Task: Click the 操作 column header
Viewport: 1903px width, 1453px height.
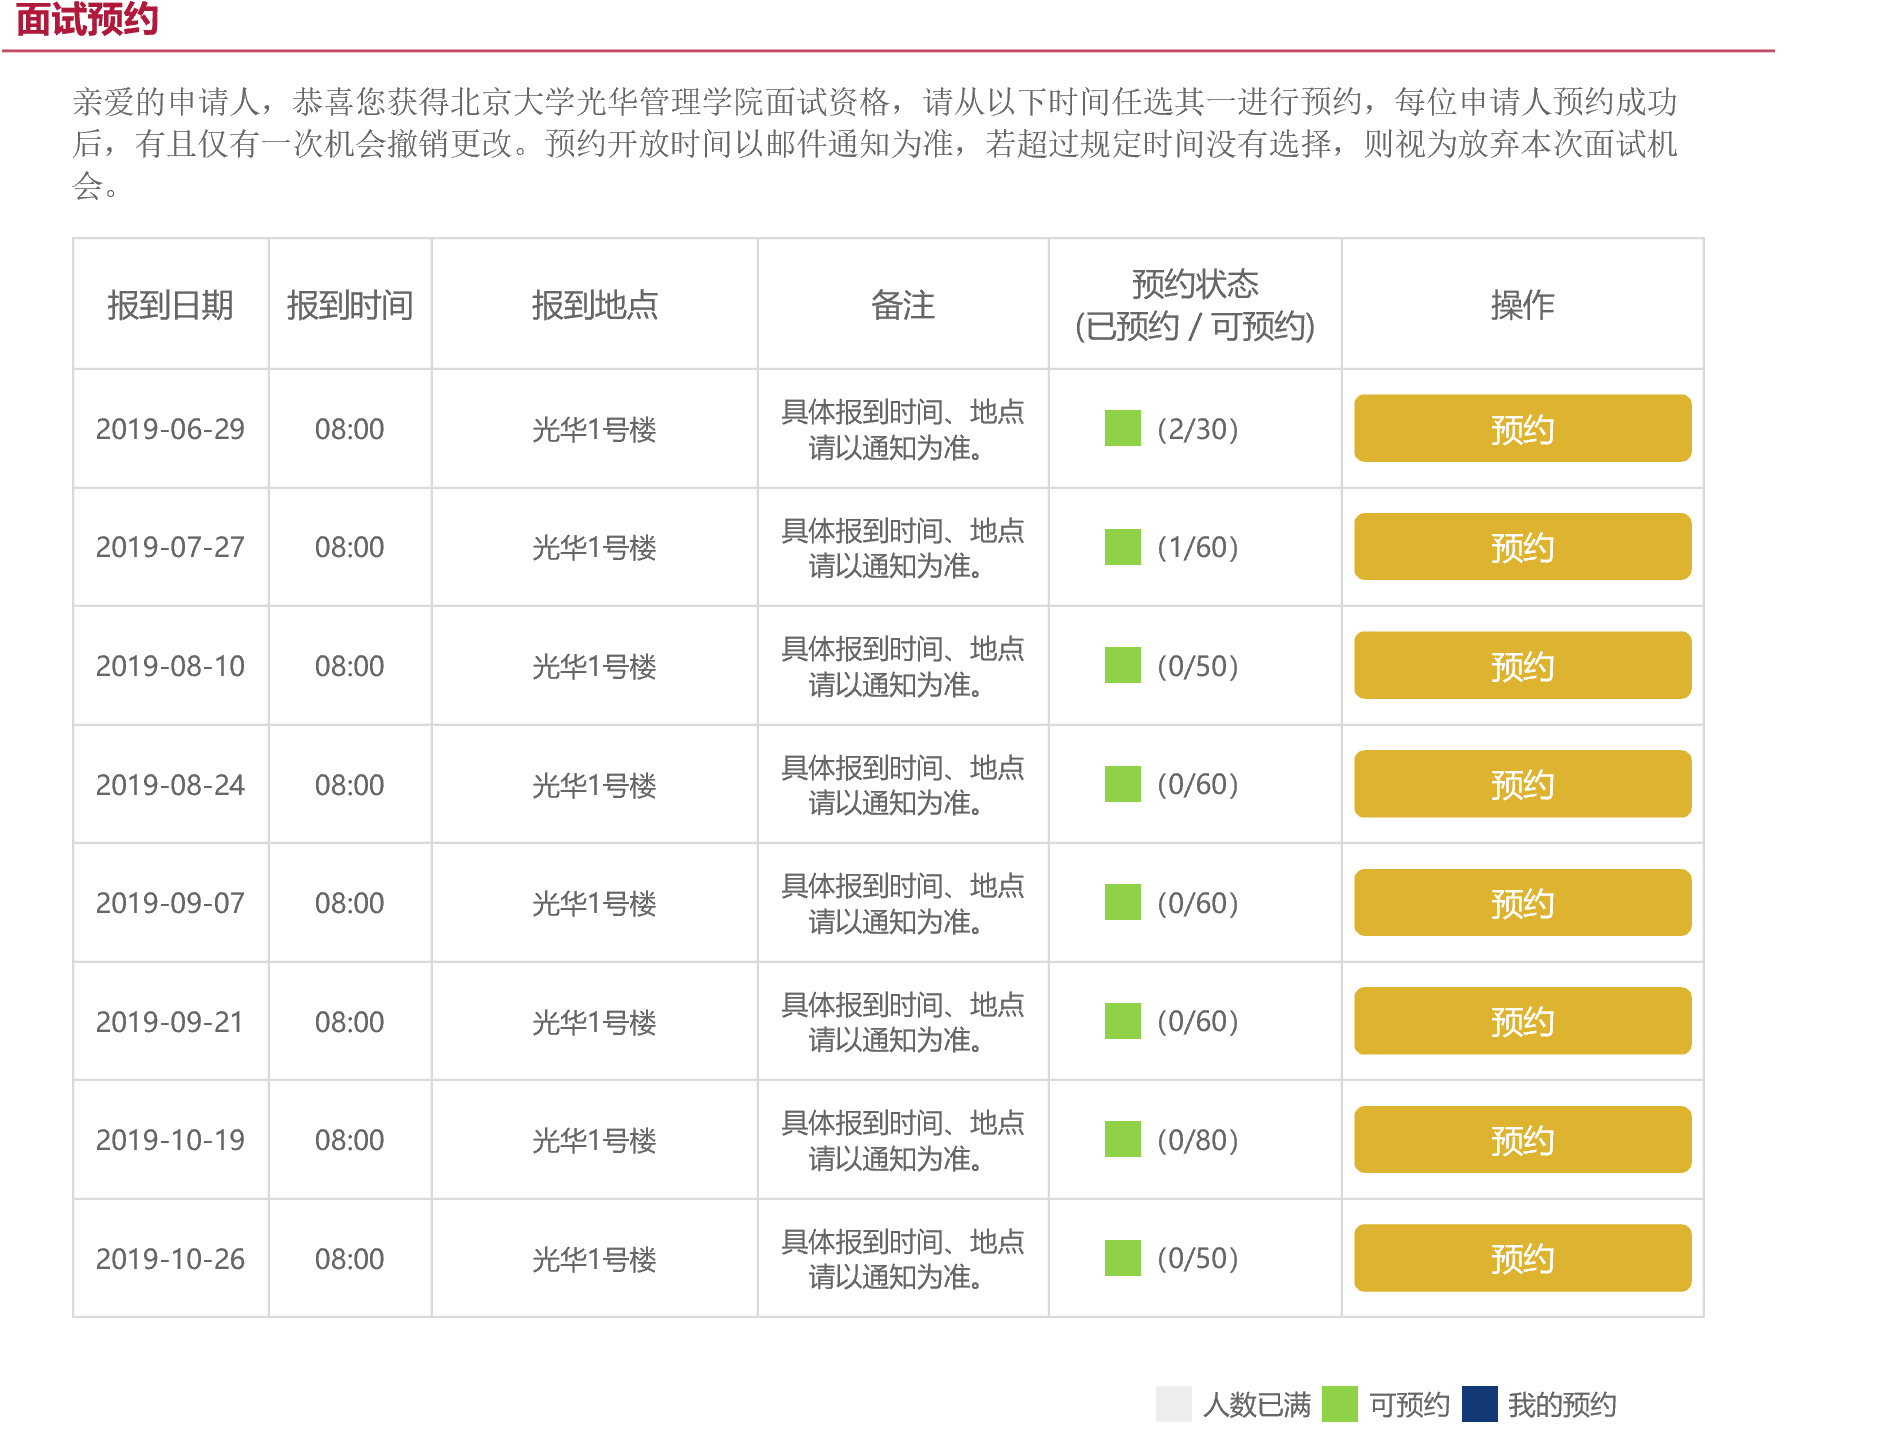Action: 1522,305
